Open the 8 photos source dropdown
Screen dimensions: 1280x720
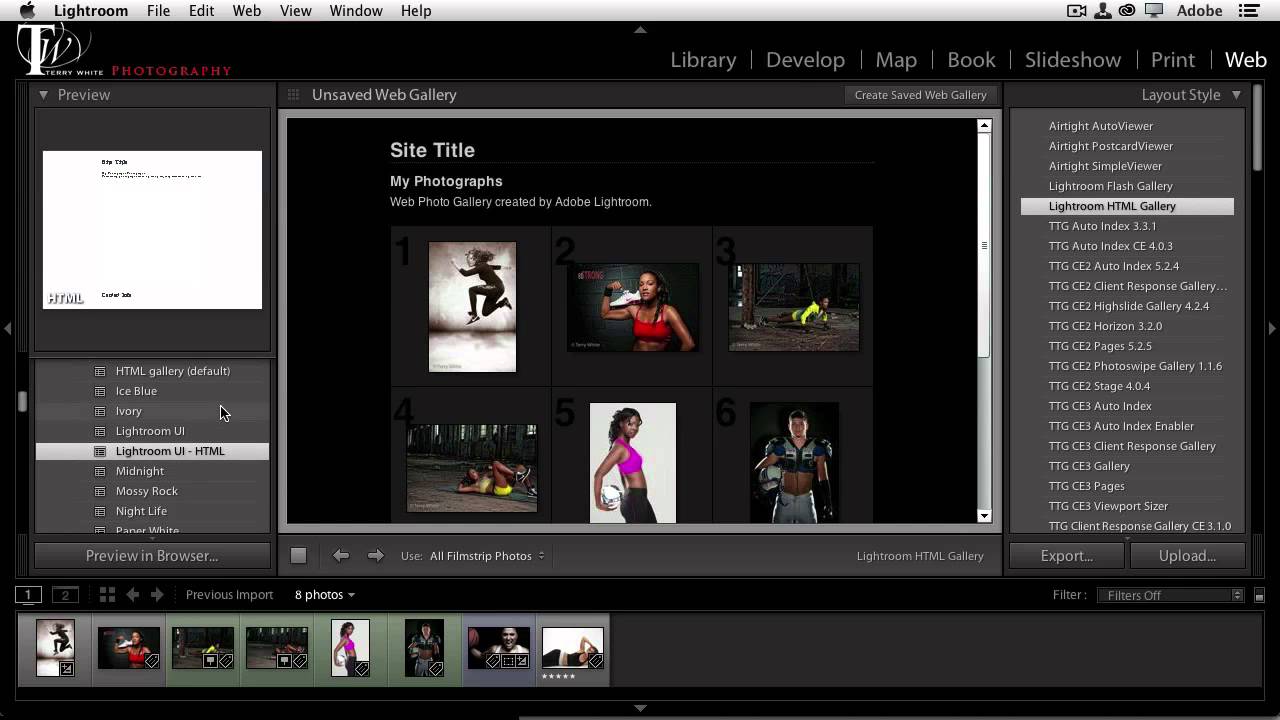325,595
